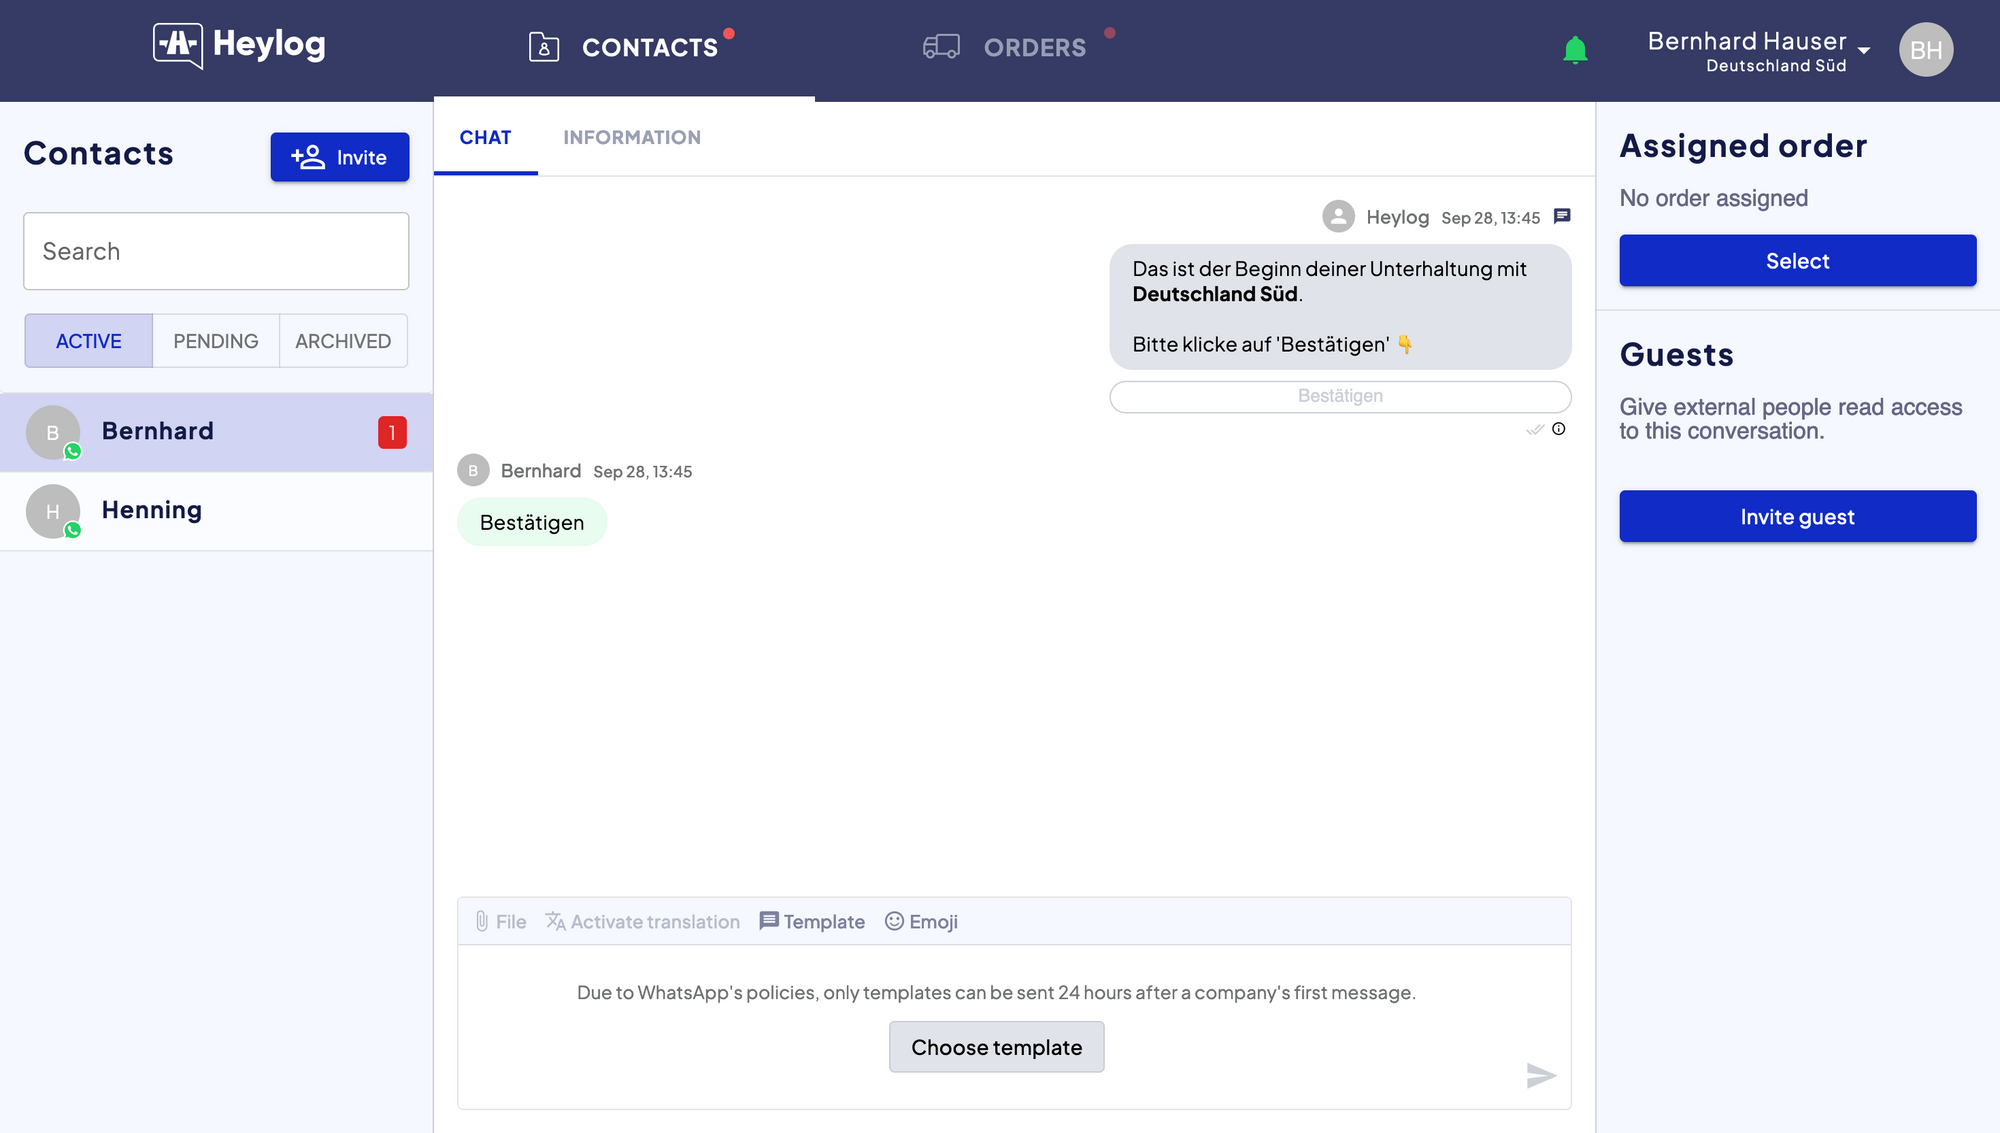
Task: Expand Bernhard Hauser account dropdown arrow
Action: pos(1863,51)
